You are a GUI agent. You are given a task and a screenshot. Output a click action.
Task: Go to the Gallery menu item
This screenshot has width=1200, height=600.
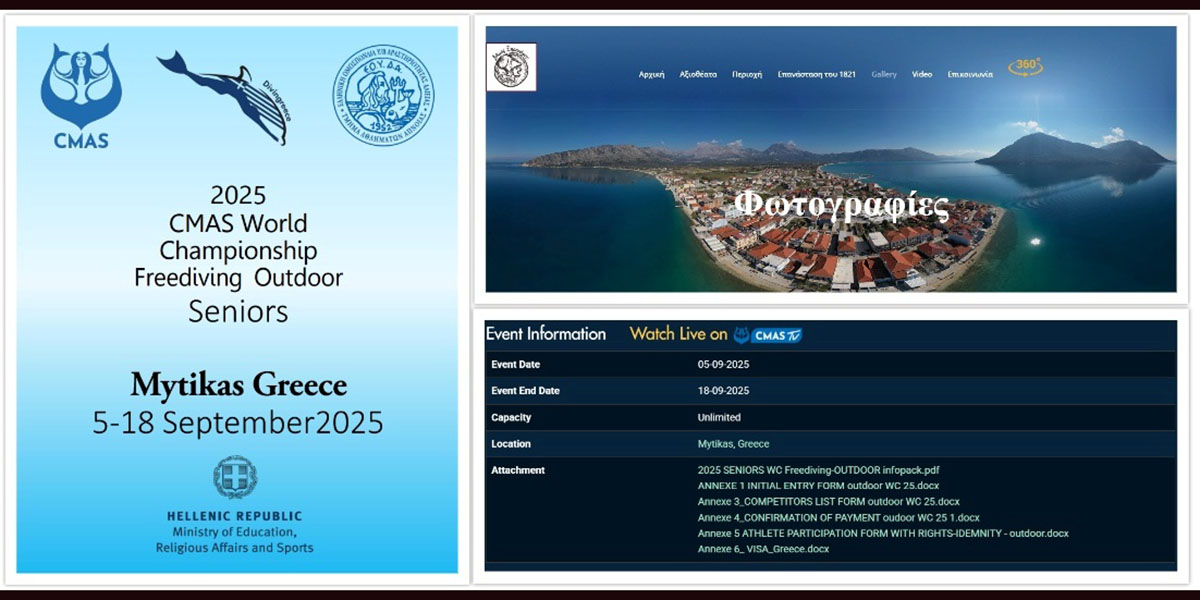coord(884,75)
